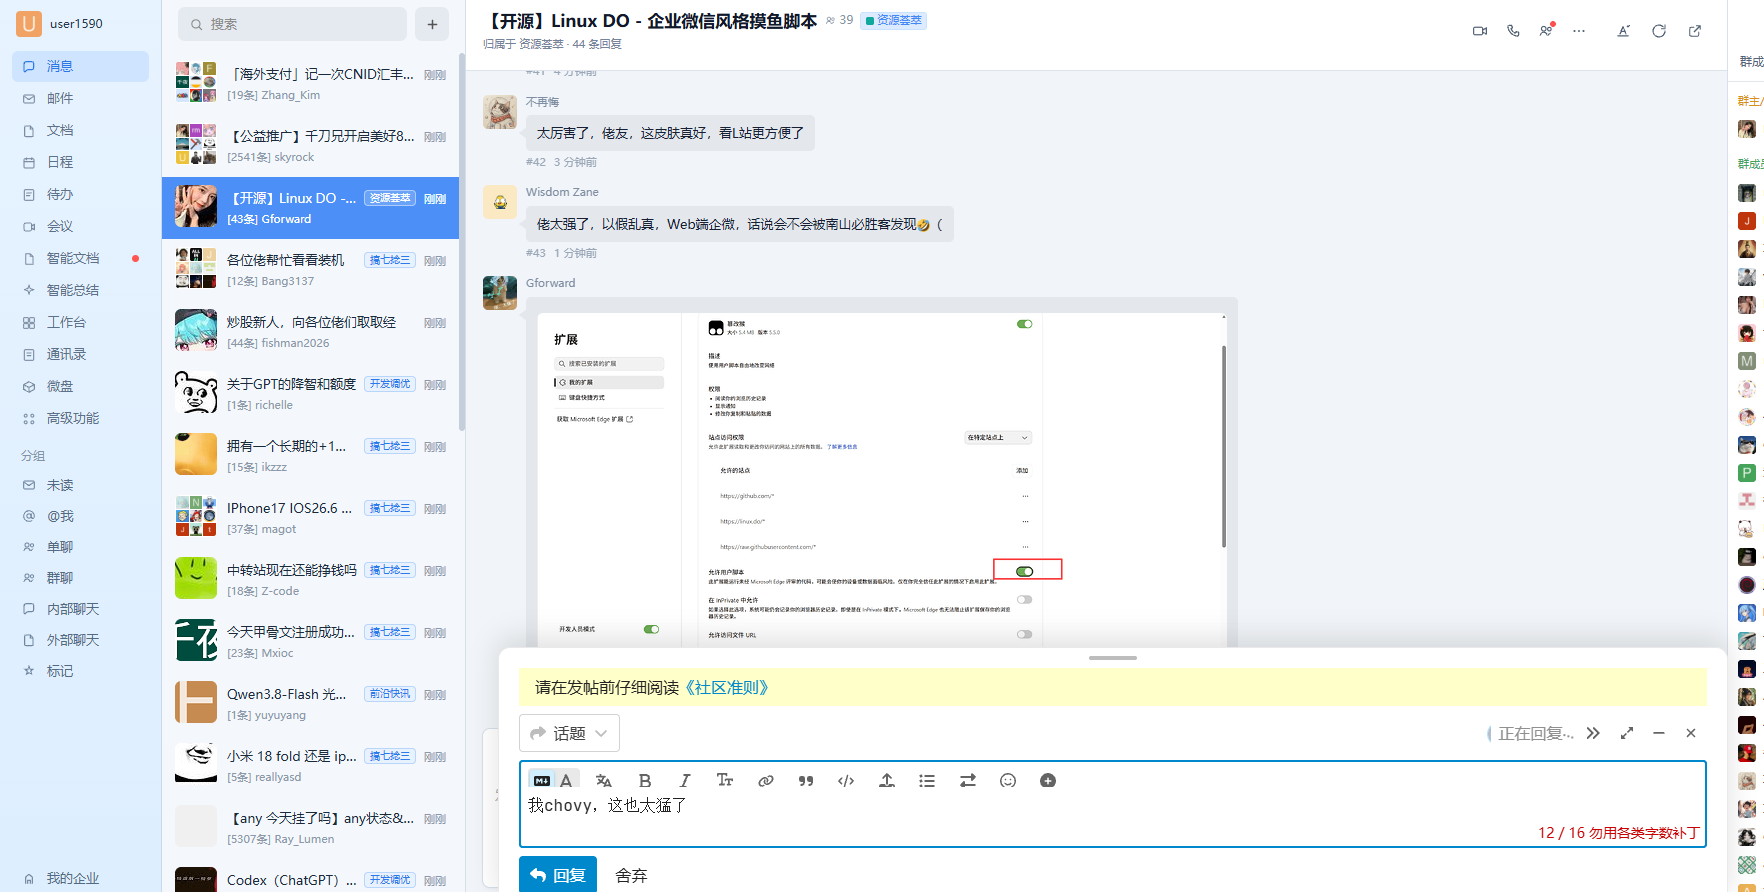
Task: Close the reply composer with the X
Action: tap(1691, 733)
